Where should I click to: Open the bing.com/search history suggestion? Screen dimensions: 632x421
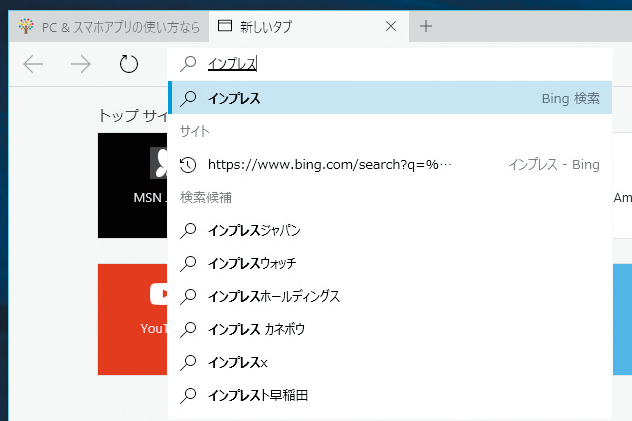(x=390, y=164)
